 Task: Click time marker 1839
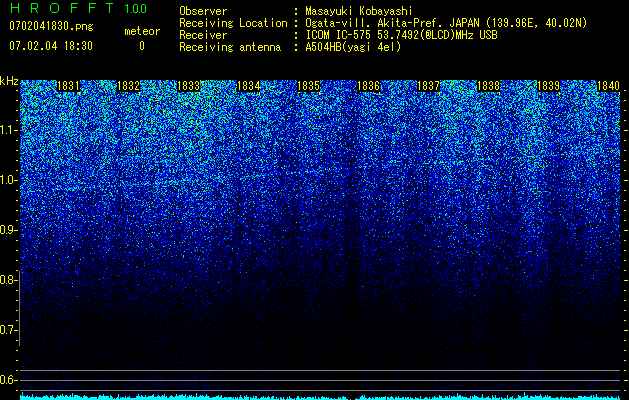[548, 86]
